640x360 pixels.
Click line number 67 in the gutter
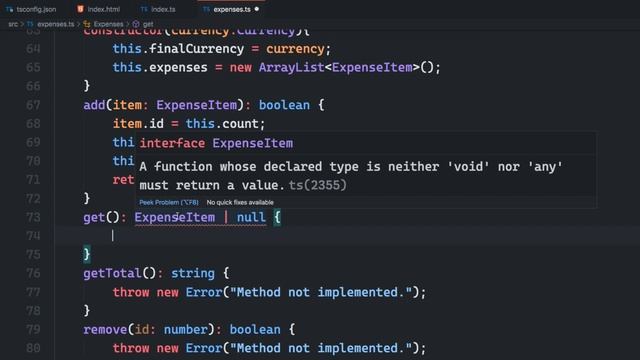(33, 105)
